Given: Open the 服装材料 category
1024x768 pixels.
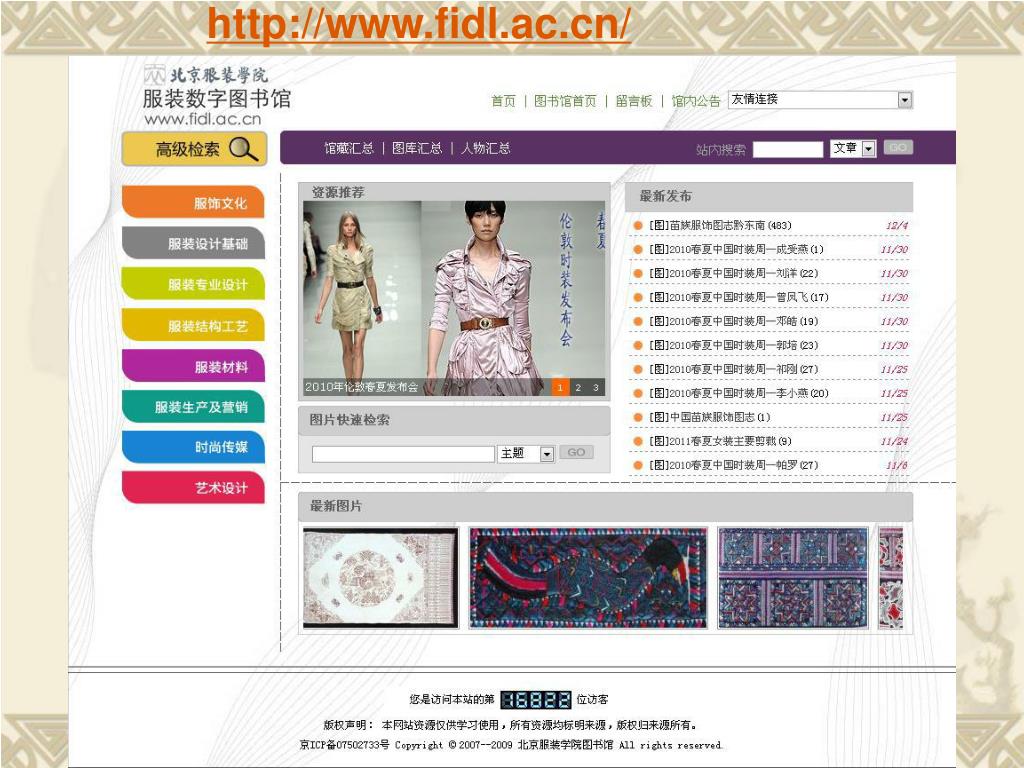Looking at the screenshot, I should [193, 366].
